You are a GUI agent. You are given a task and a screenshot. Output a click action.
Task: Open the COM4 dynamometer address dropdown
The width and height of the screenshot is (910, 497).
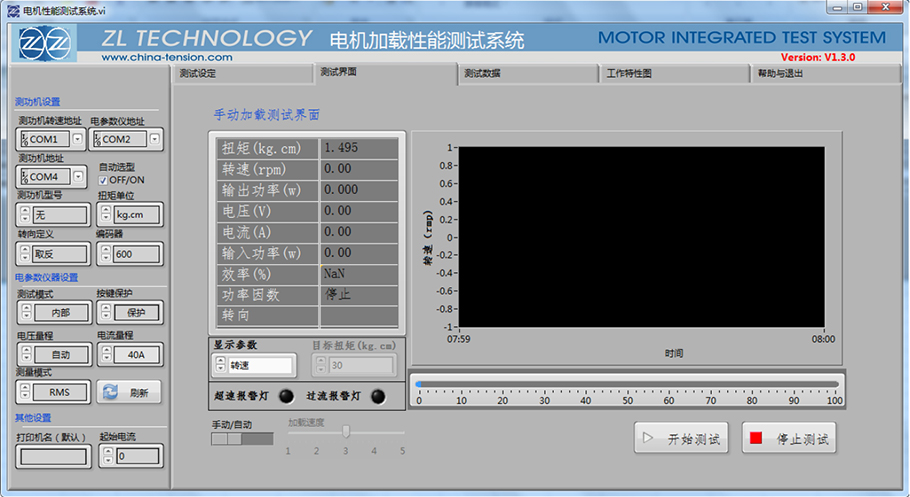pos(77,176)
